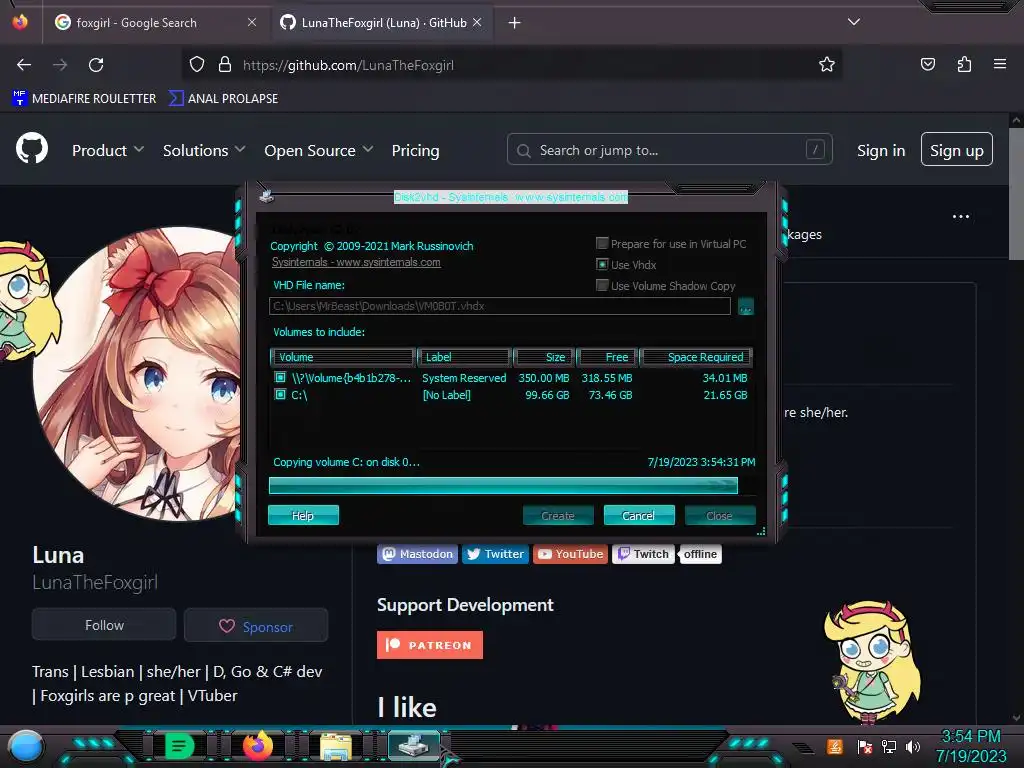Expand the Open Source dropdown
This screenshot has height=768, width=1024.
[x=319, y=150]
